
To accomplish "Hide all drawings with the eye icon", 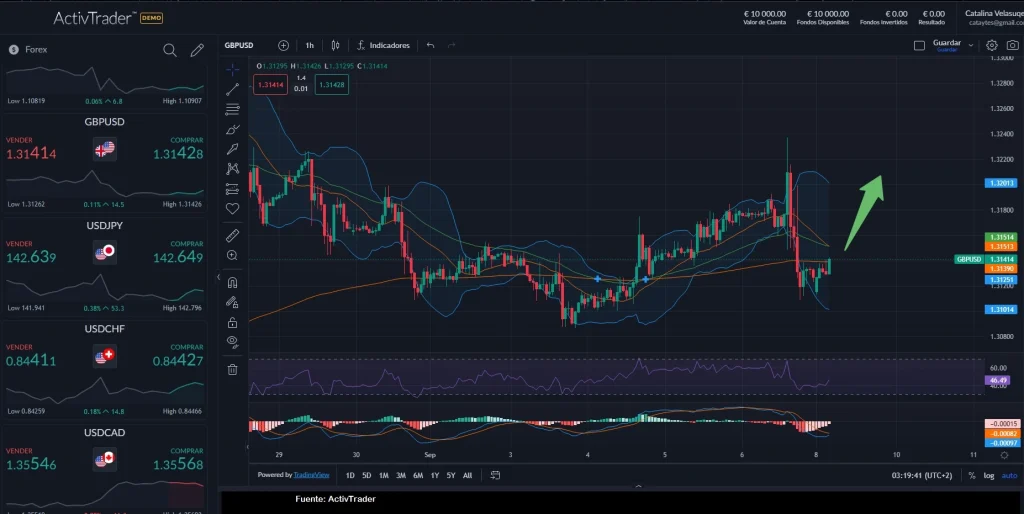I will [x=232, y=342].
